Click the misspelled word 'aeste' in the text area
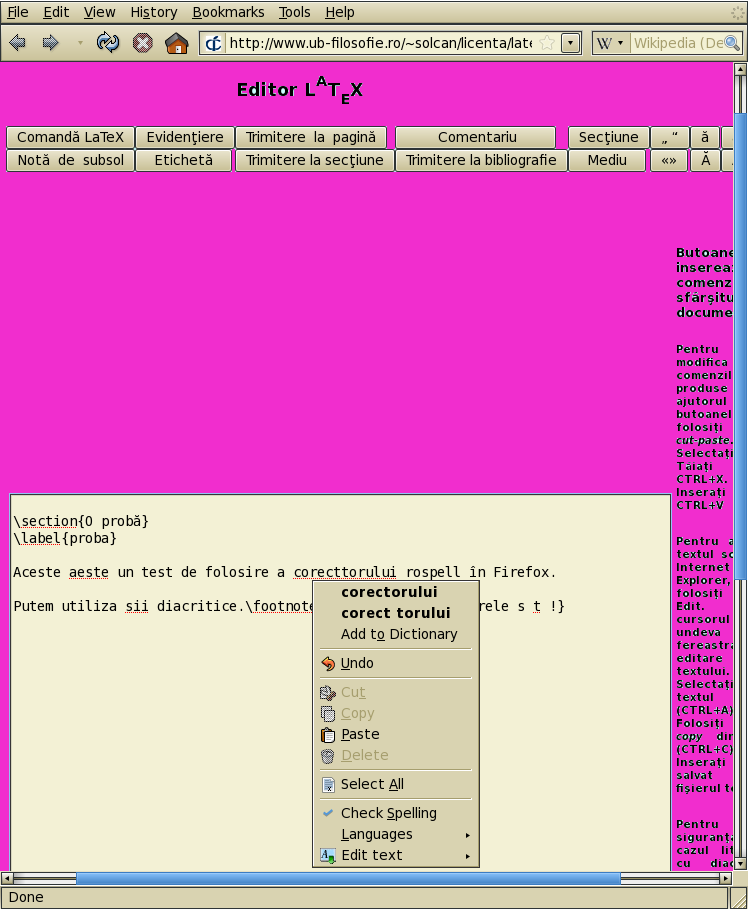Image resolution: width=748 pixels, height=909 pixels. point(89,572)
